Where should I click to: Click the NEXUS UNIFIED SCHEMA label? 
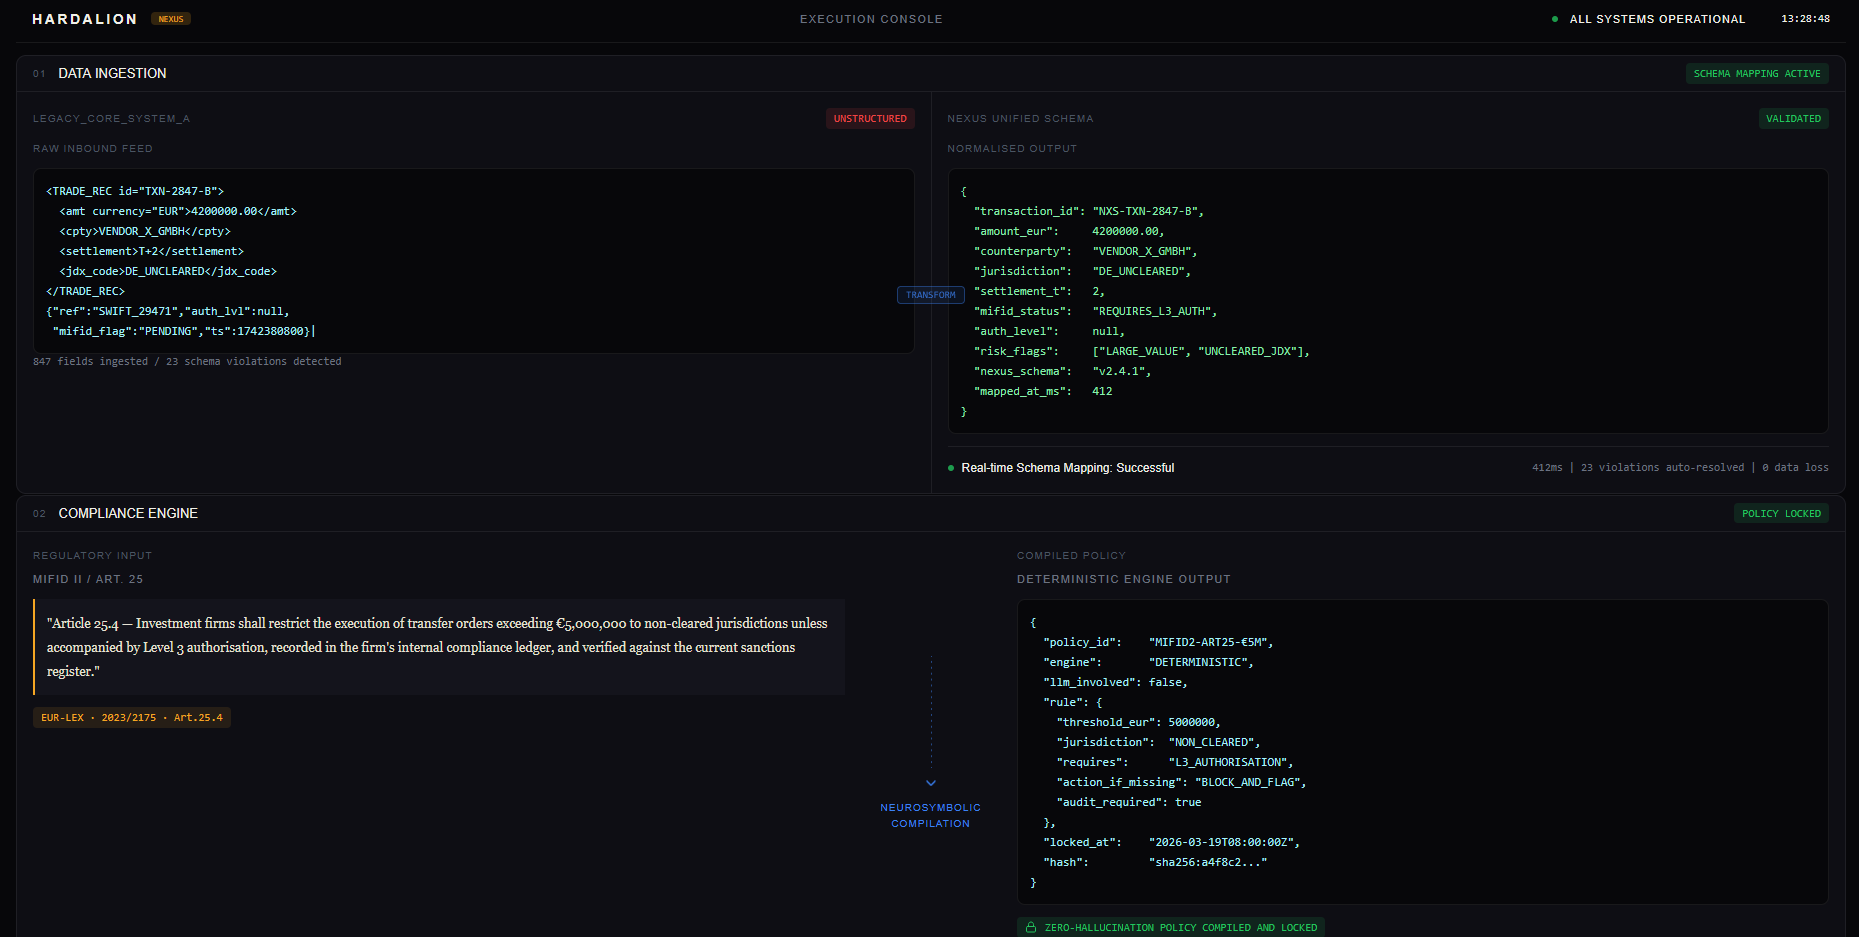pyautogui.click(x=1020, y=119)
